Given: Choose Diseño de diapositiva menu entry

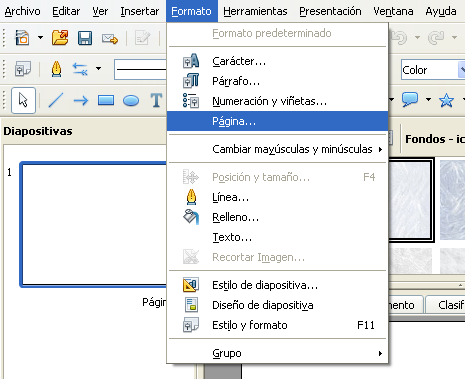Looking at the screenshot, I should pos(277,305).
